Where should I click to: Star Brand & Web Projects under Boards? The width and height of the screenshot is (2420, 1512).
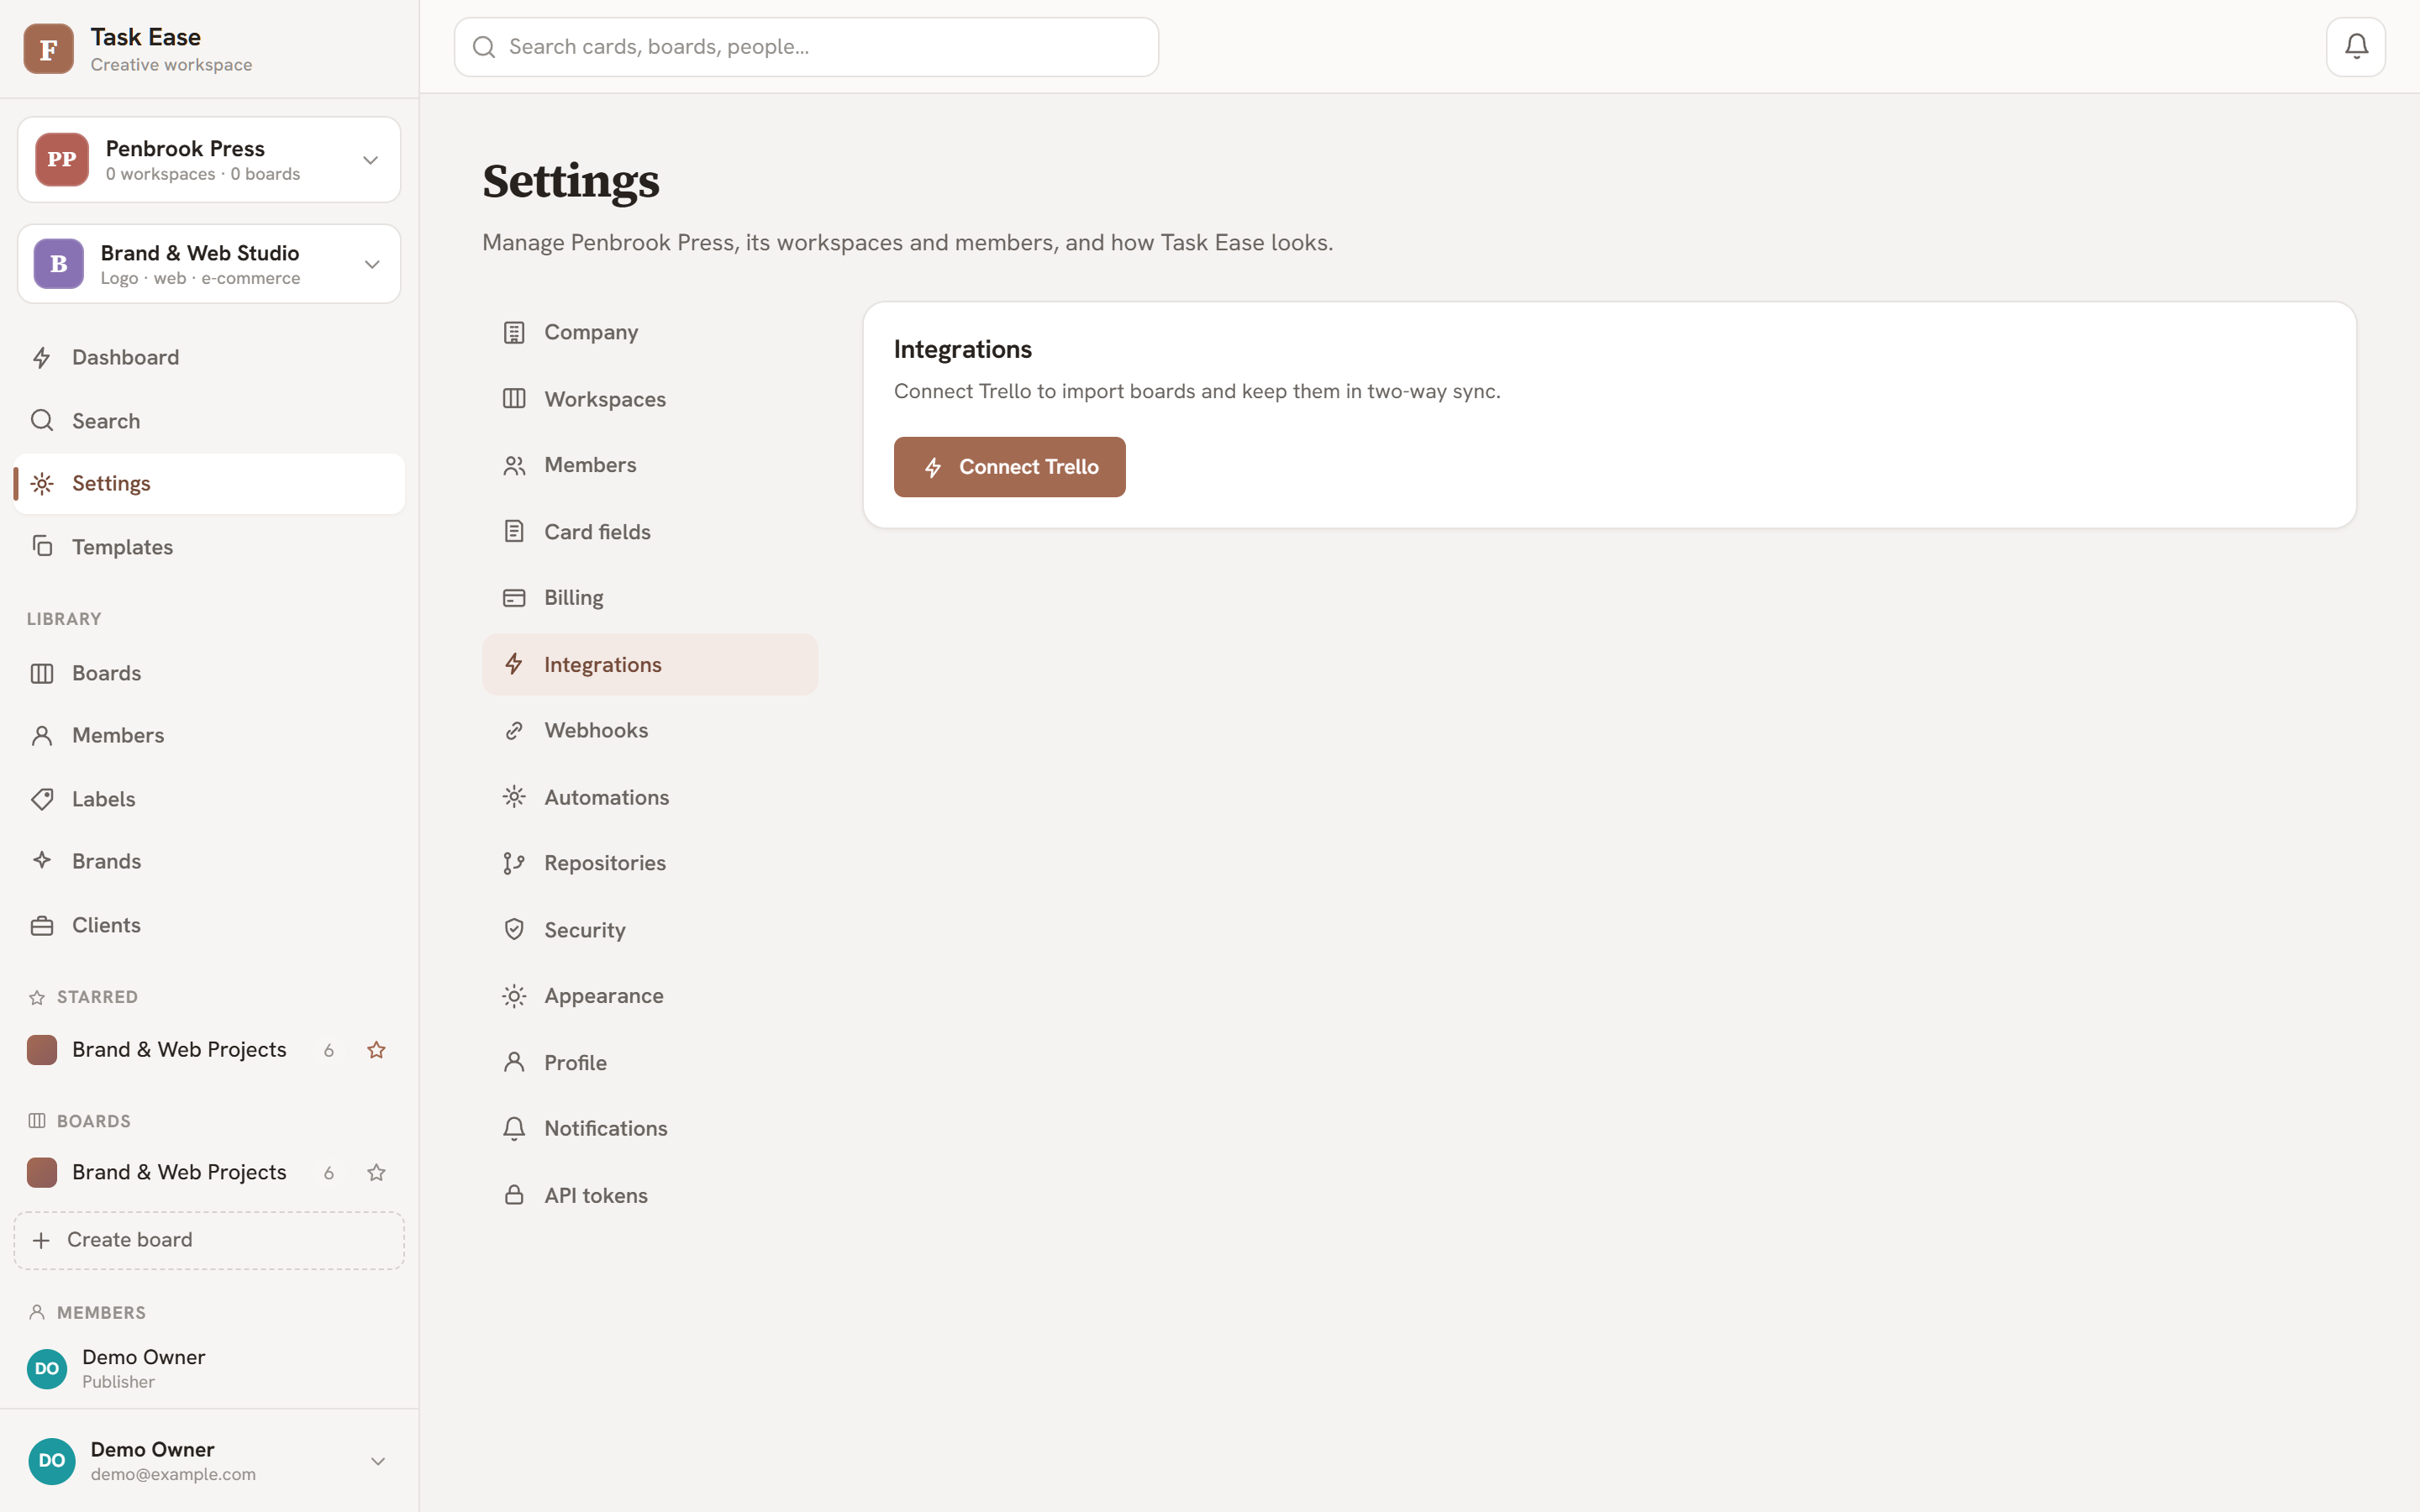click(376, 1172)
